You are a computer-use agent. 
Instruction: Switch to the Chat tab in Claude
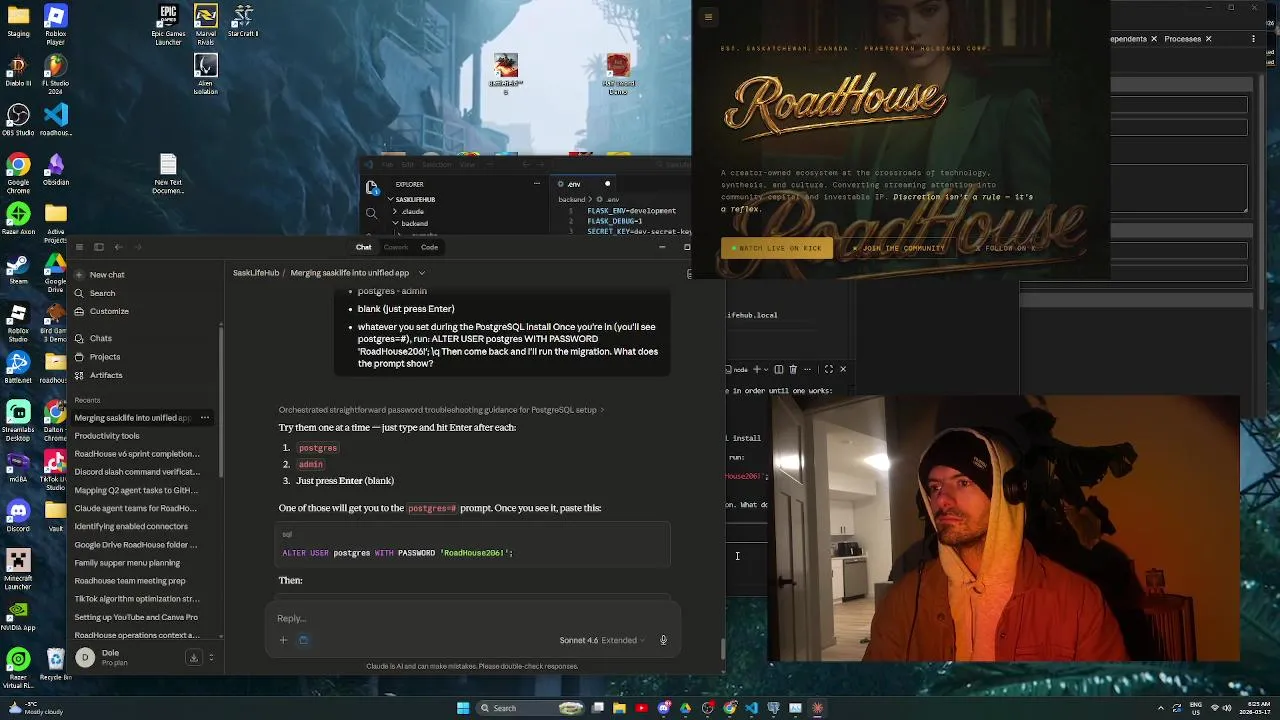tap(364, 247)
